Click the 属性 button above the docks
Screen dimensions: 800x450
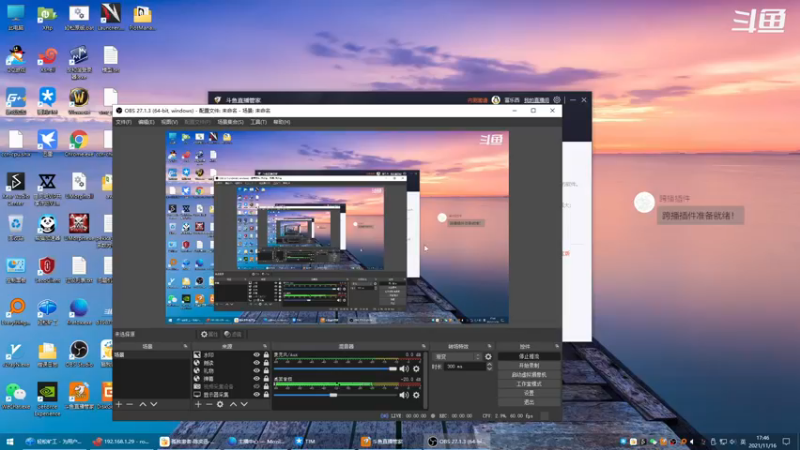pyautogui.click(x=209, y=334)
